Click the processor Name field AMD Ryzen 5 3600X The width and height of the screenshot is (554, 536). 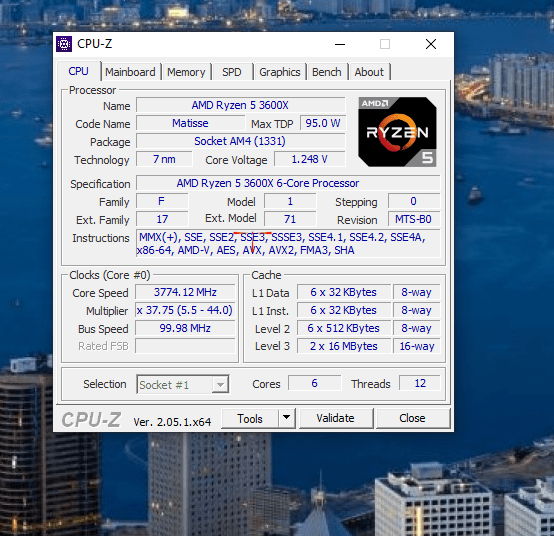(x=240, y=105)
